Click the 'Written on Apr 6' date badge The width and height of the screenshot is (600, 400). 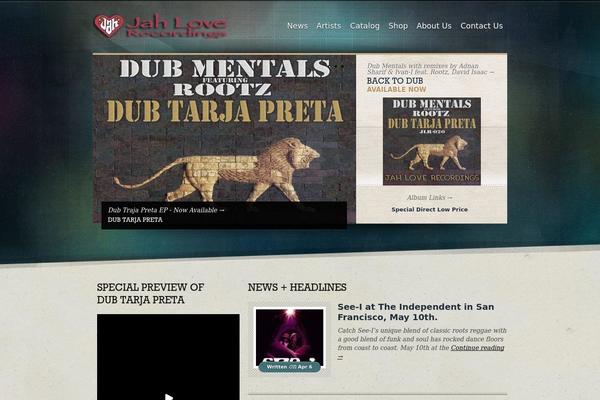click(290, 367)
